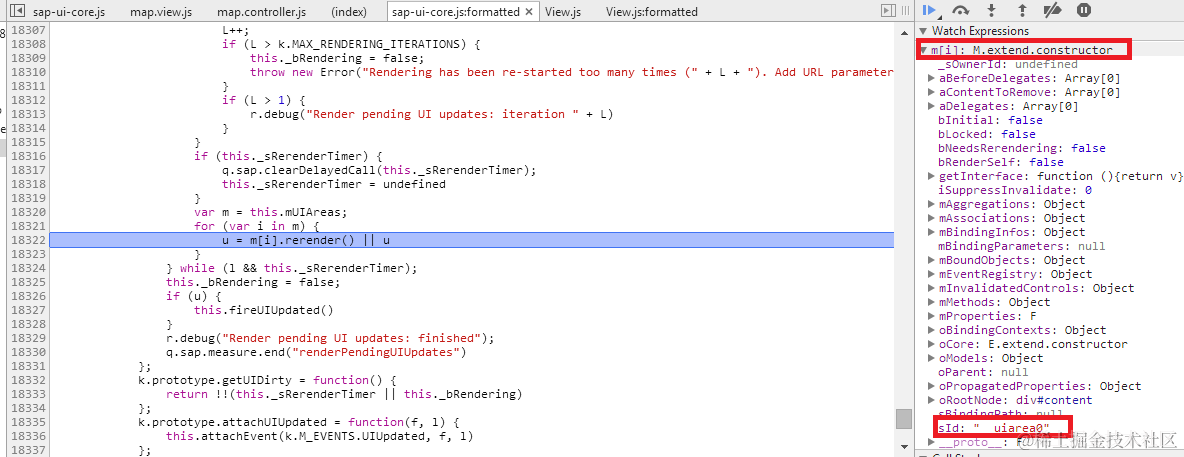Click the attachUIUpdated function definition line
The height and width of the screenshot is (457, 1184).
[298, 421]
